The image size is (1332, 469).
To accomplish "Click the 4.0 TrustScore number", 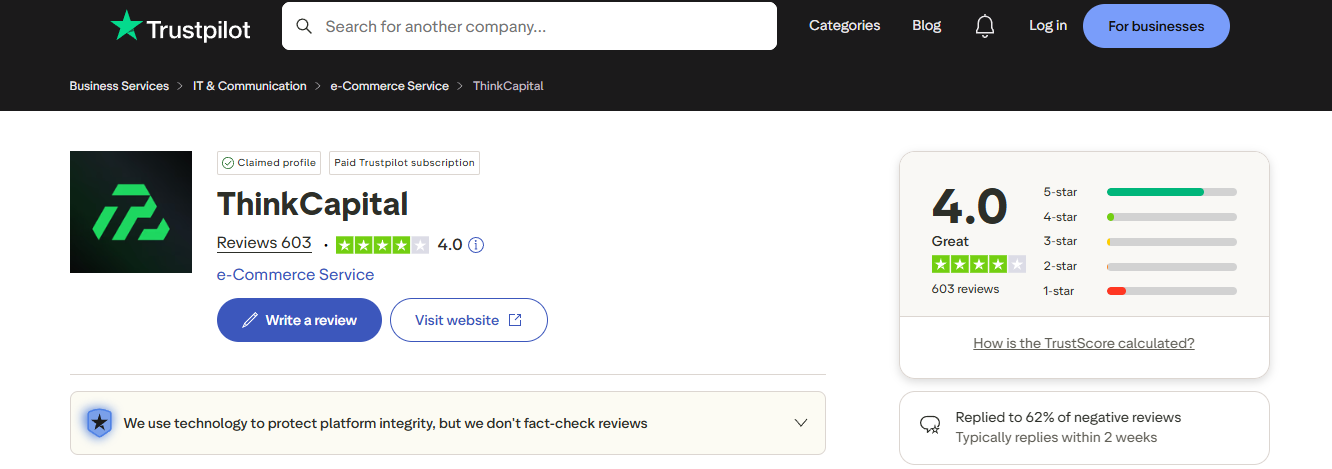I will pos(969,207).
